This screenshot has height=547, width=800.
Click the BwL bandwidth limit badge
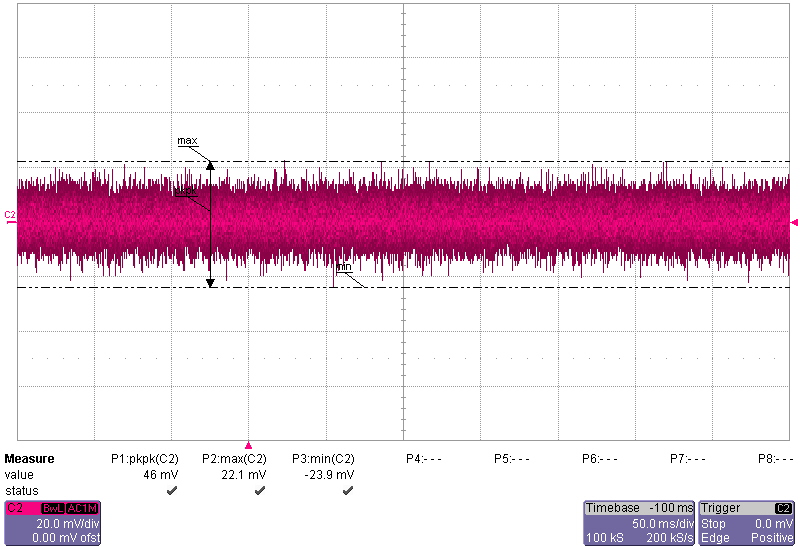52,508
